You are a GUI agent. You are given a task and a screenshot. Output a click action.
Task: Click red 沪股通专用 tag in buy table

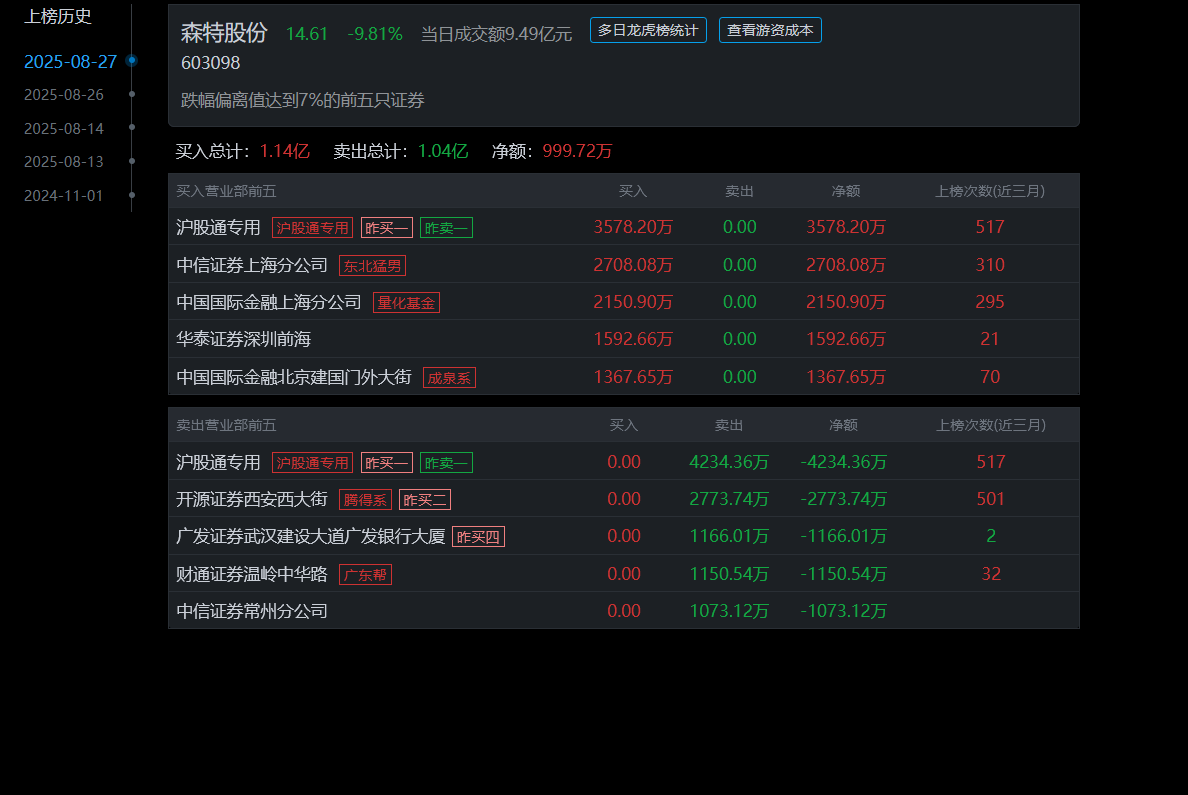(x=312, y=227)
